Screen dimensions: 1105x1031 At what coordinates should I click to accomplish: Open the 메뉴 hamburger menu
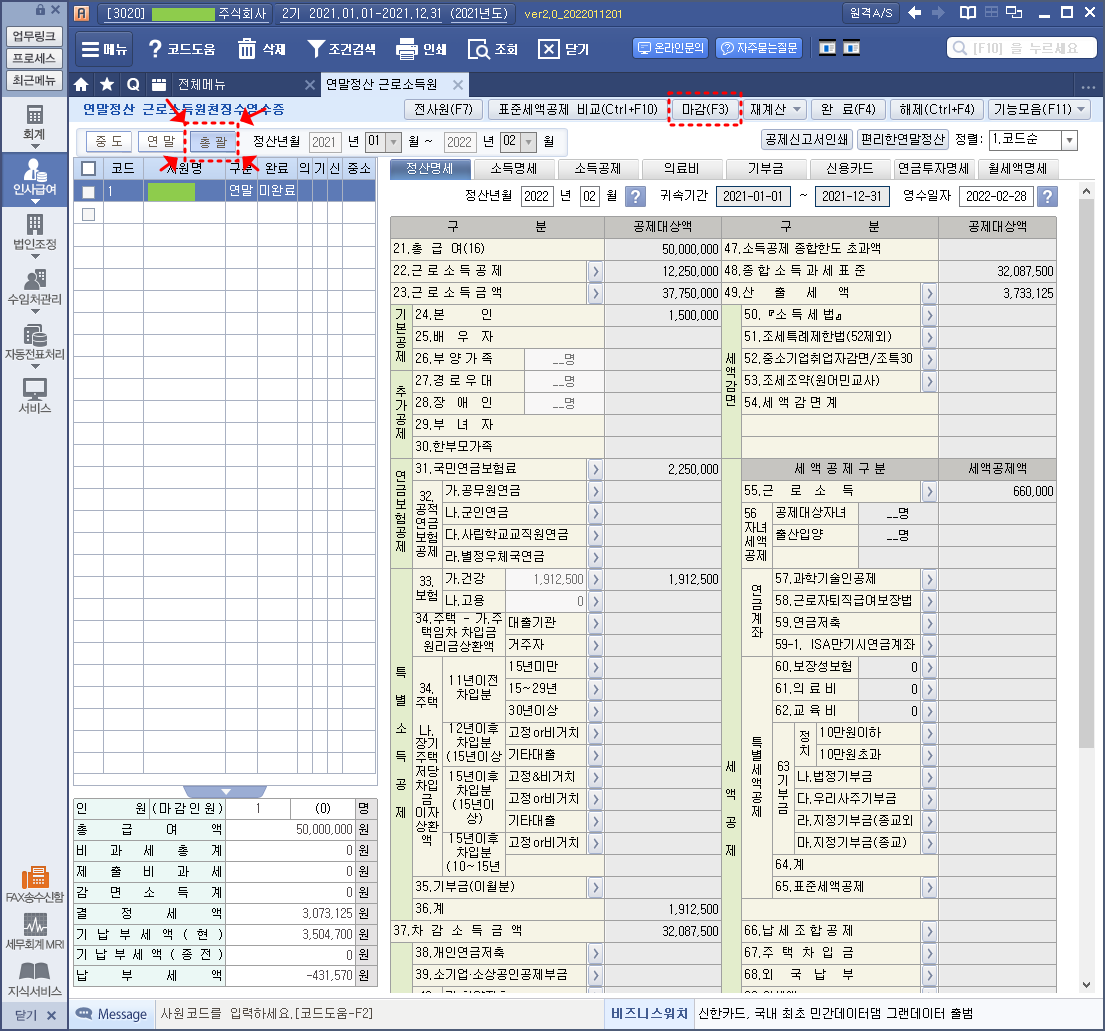[104, 49]
